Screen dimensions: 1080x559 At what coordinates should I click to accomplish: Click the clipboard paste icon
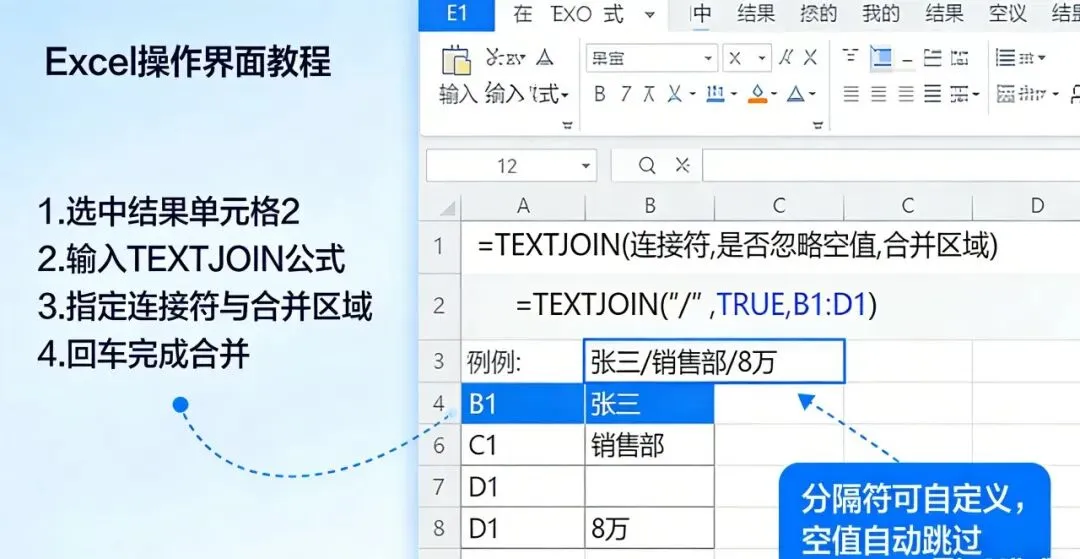point(457,61)
